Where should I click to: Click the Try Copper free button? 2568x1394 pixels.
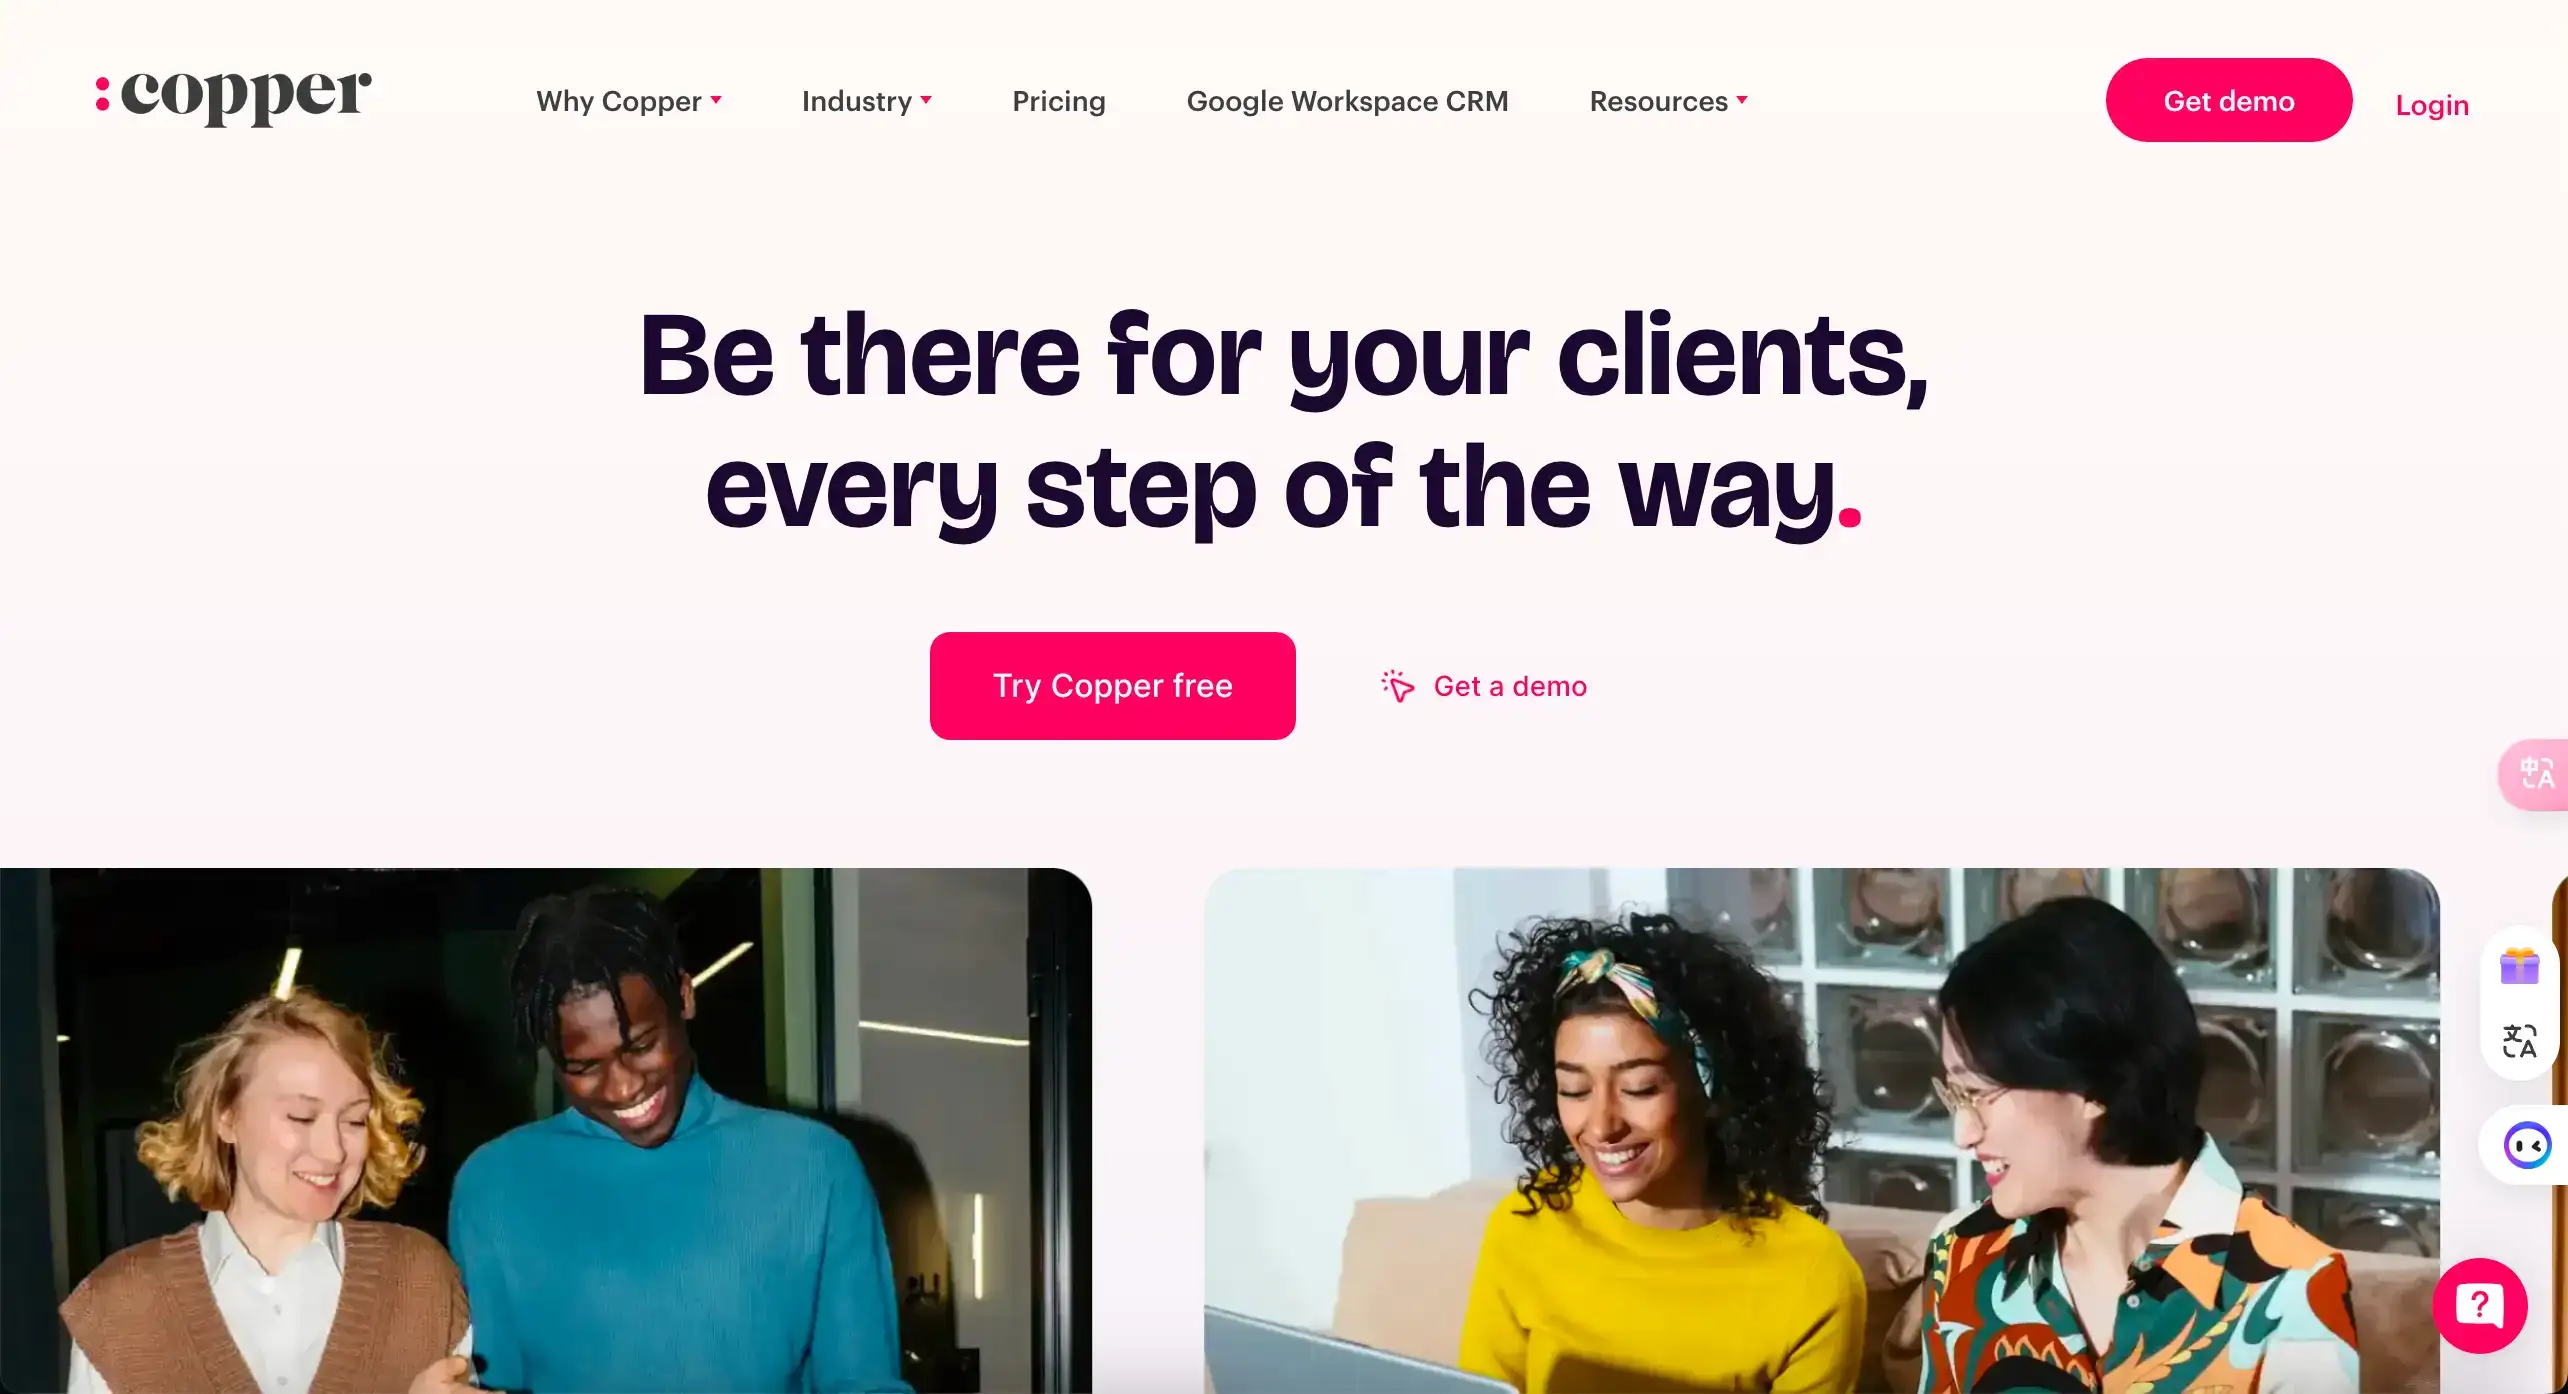[x=1113, y=686]
